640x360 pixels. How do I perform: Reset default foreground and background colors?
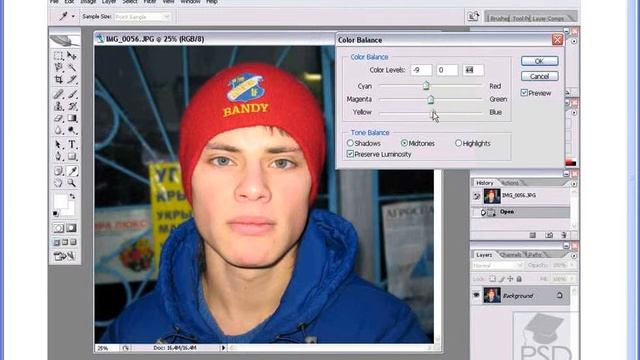[56, 213]
